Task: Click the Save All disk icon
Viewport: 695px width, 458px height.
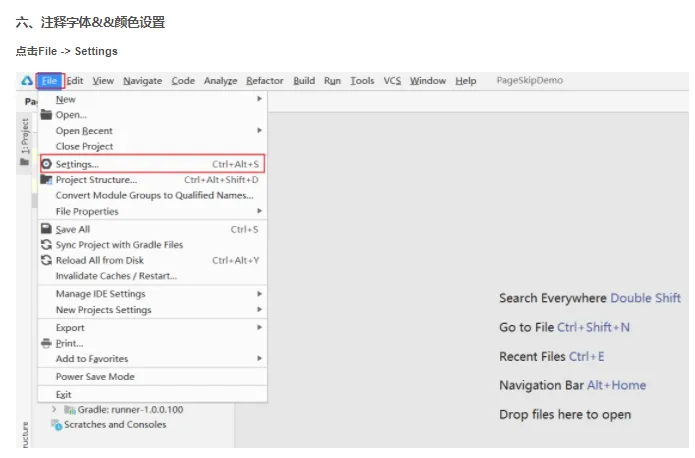Action: click(47, 229)
